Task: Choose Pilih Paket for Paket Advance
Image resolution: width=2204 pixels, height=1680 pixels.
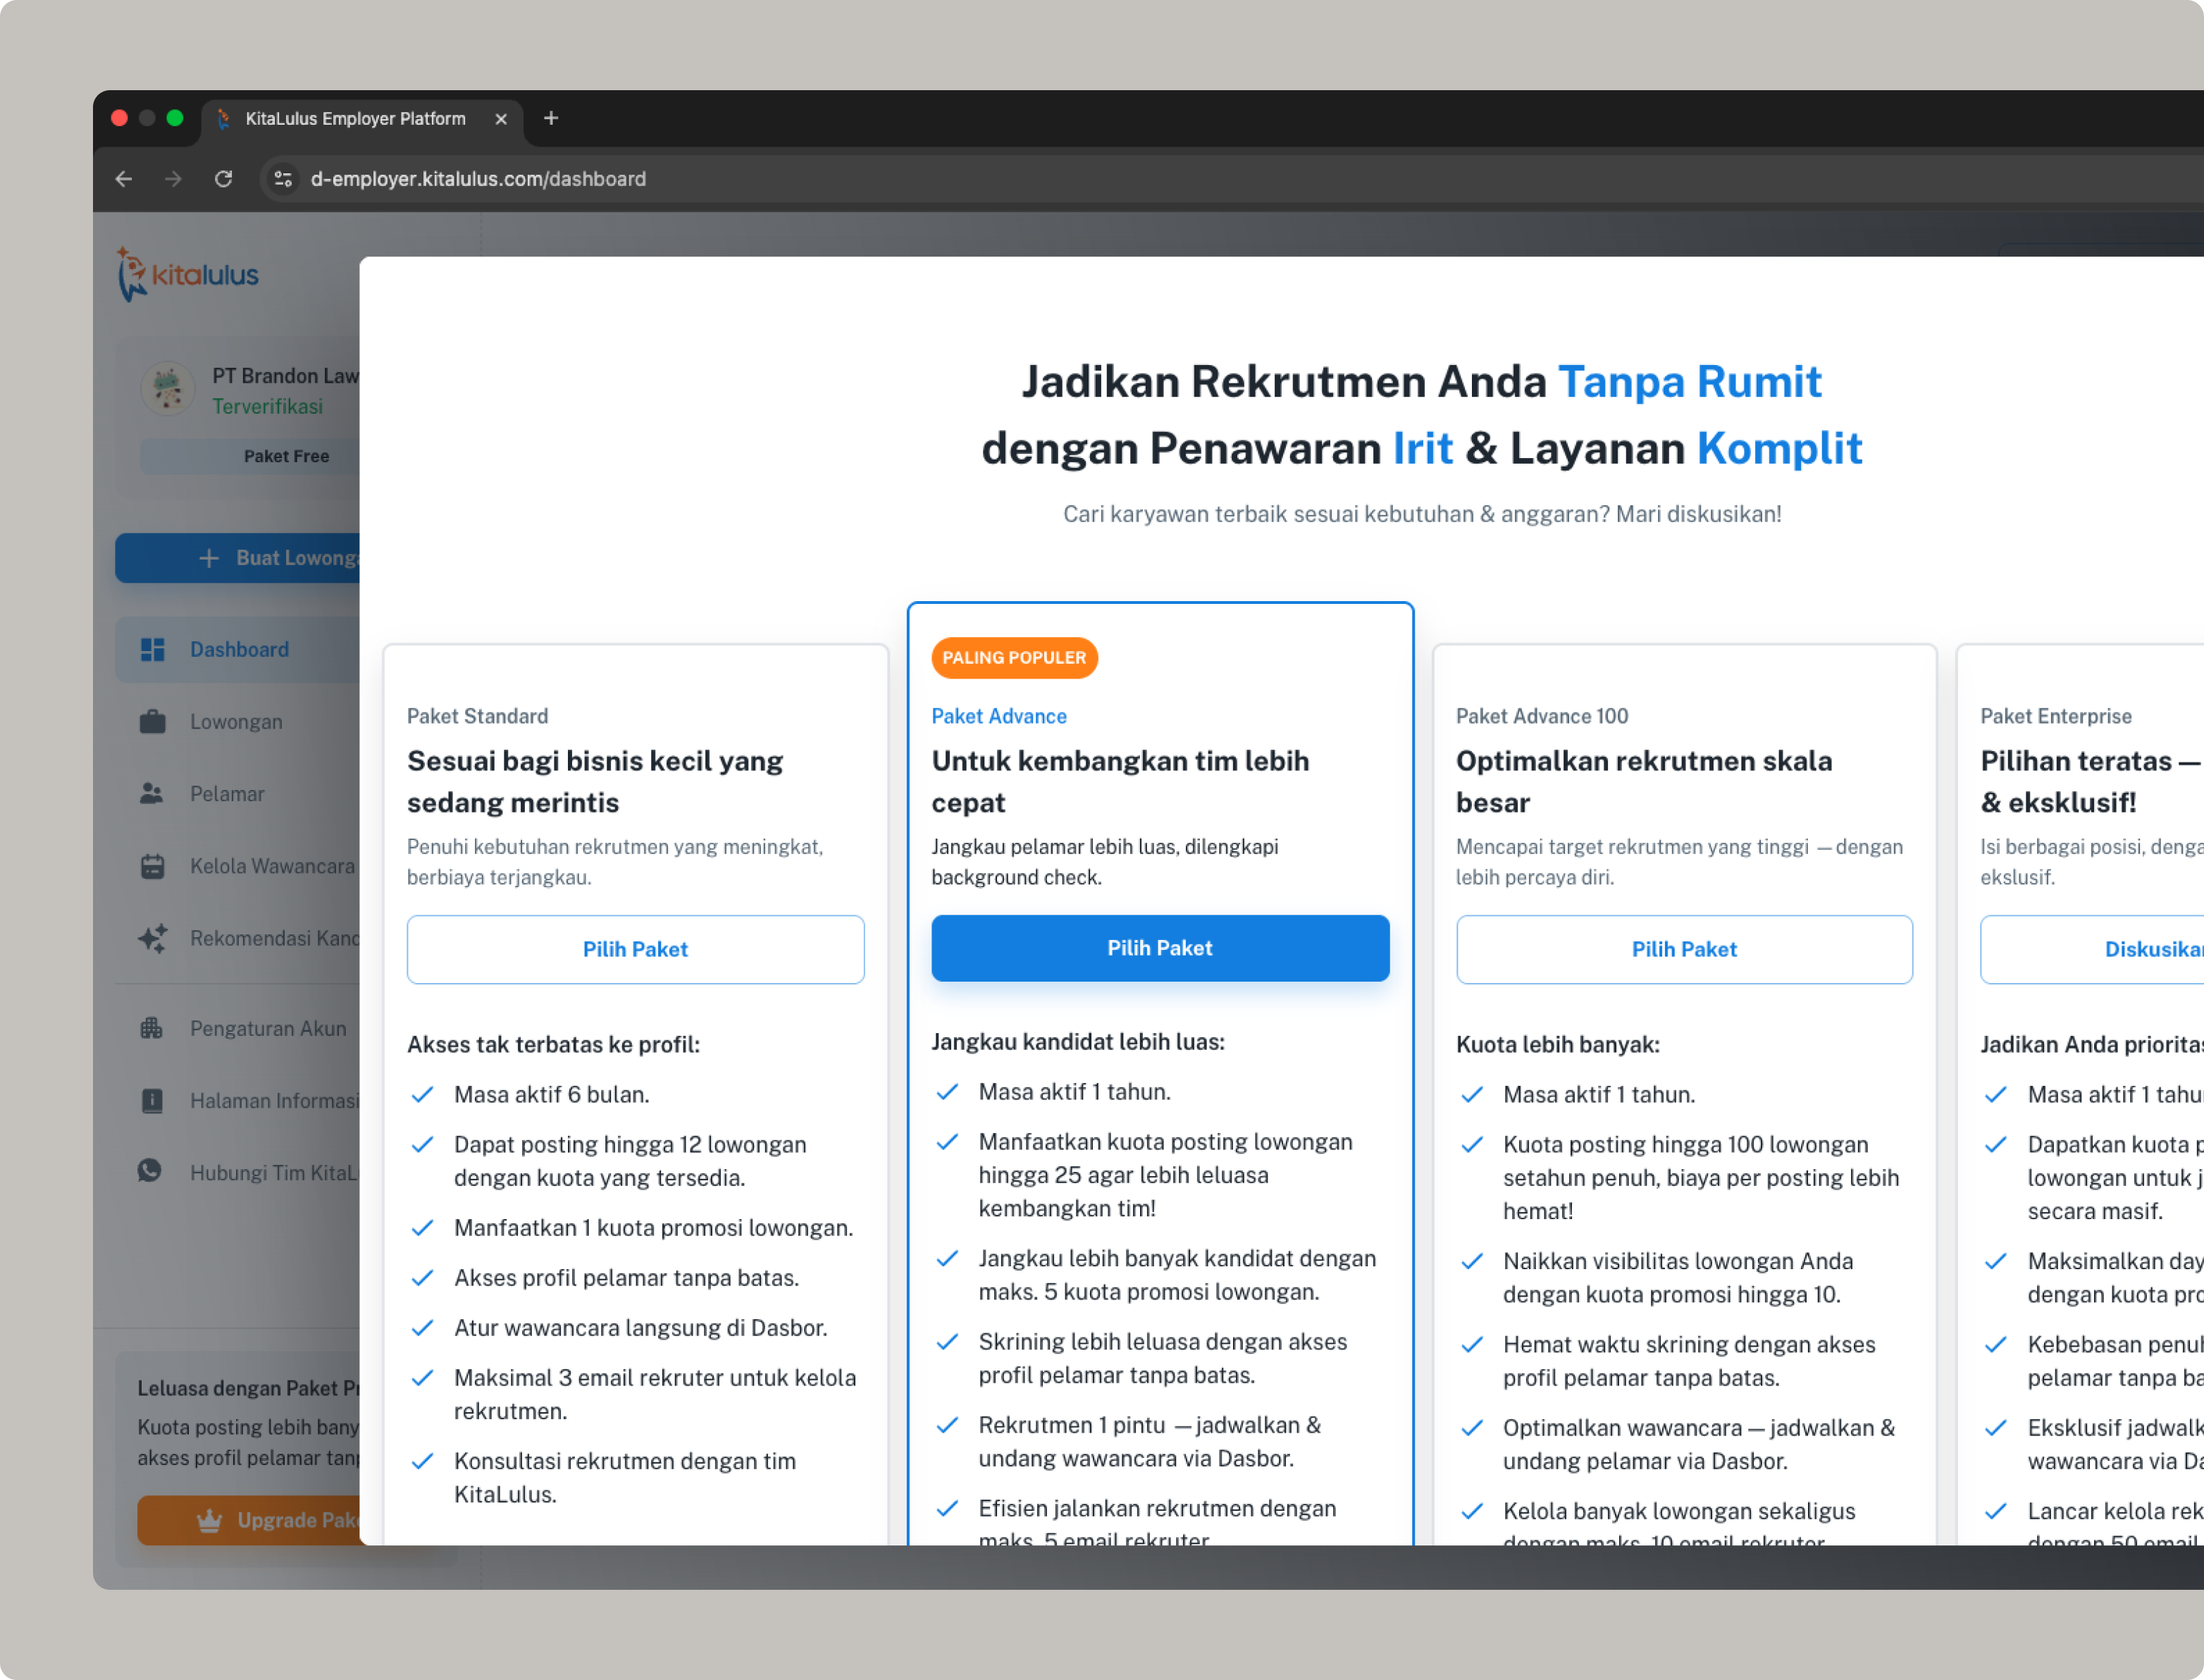Action: 1159,948
